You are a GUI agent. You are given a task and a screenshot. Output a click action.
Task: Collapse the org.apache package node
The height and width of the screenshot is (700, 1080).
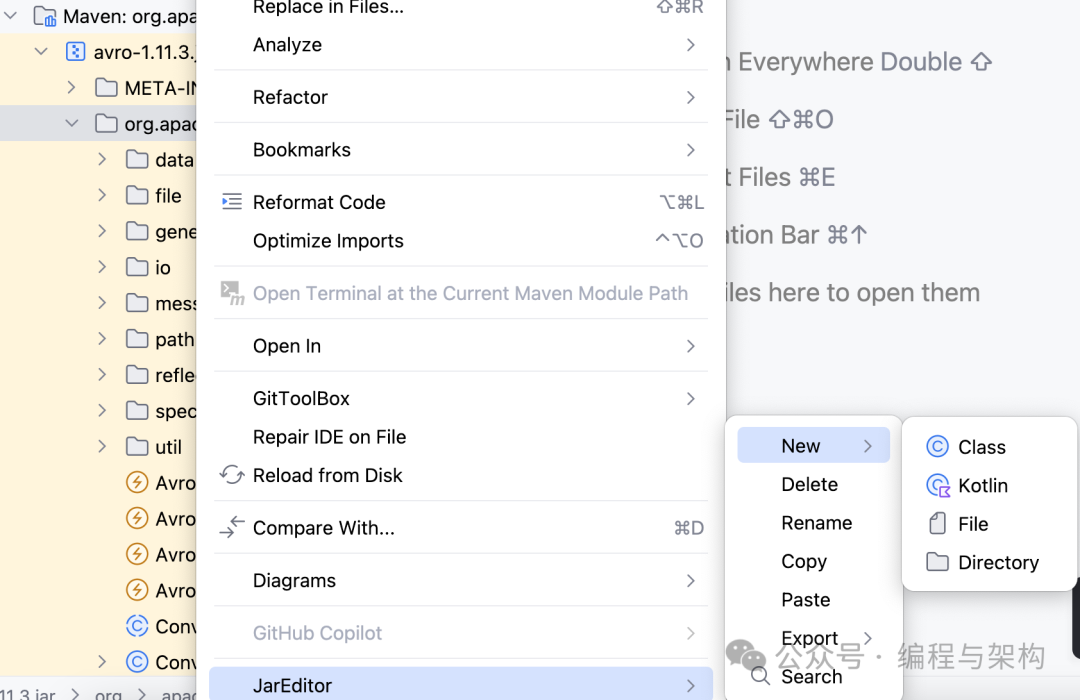coord(71,124)
